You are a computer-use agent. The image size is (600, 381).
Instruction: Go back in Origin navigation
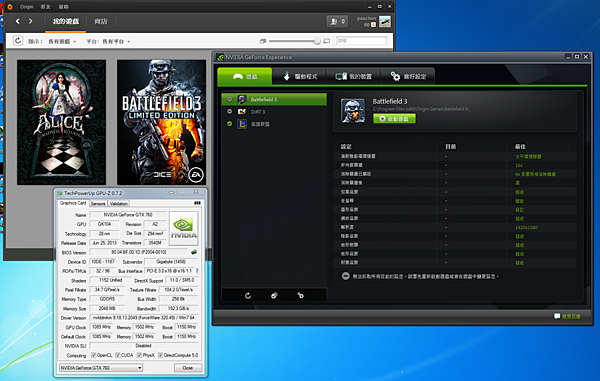click(x=18, y=21)
